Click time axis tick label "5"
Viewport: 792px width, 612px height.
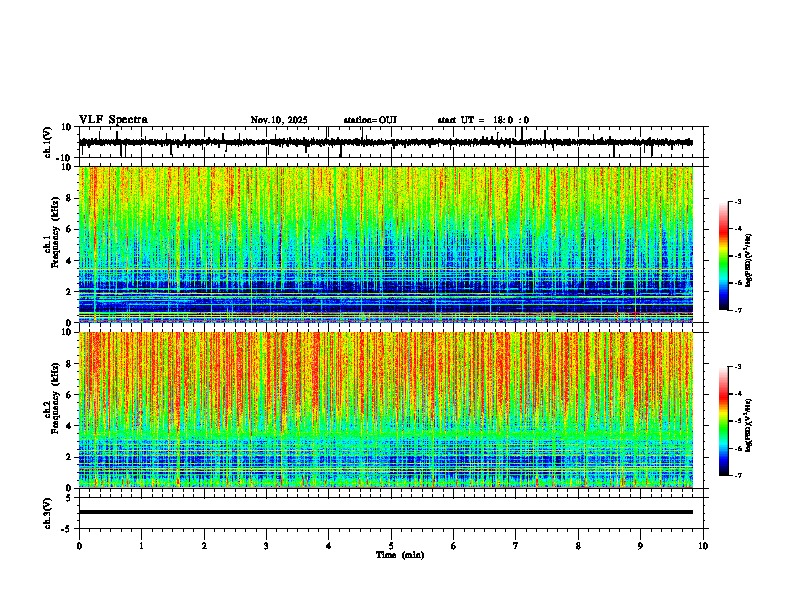(x=391, y=546)
